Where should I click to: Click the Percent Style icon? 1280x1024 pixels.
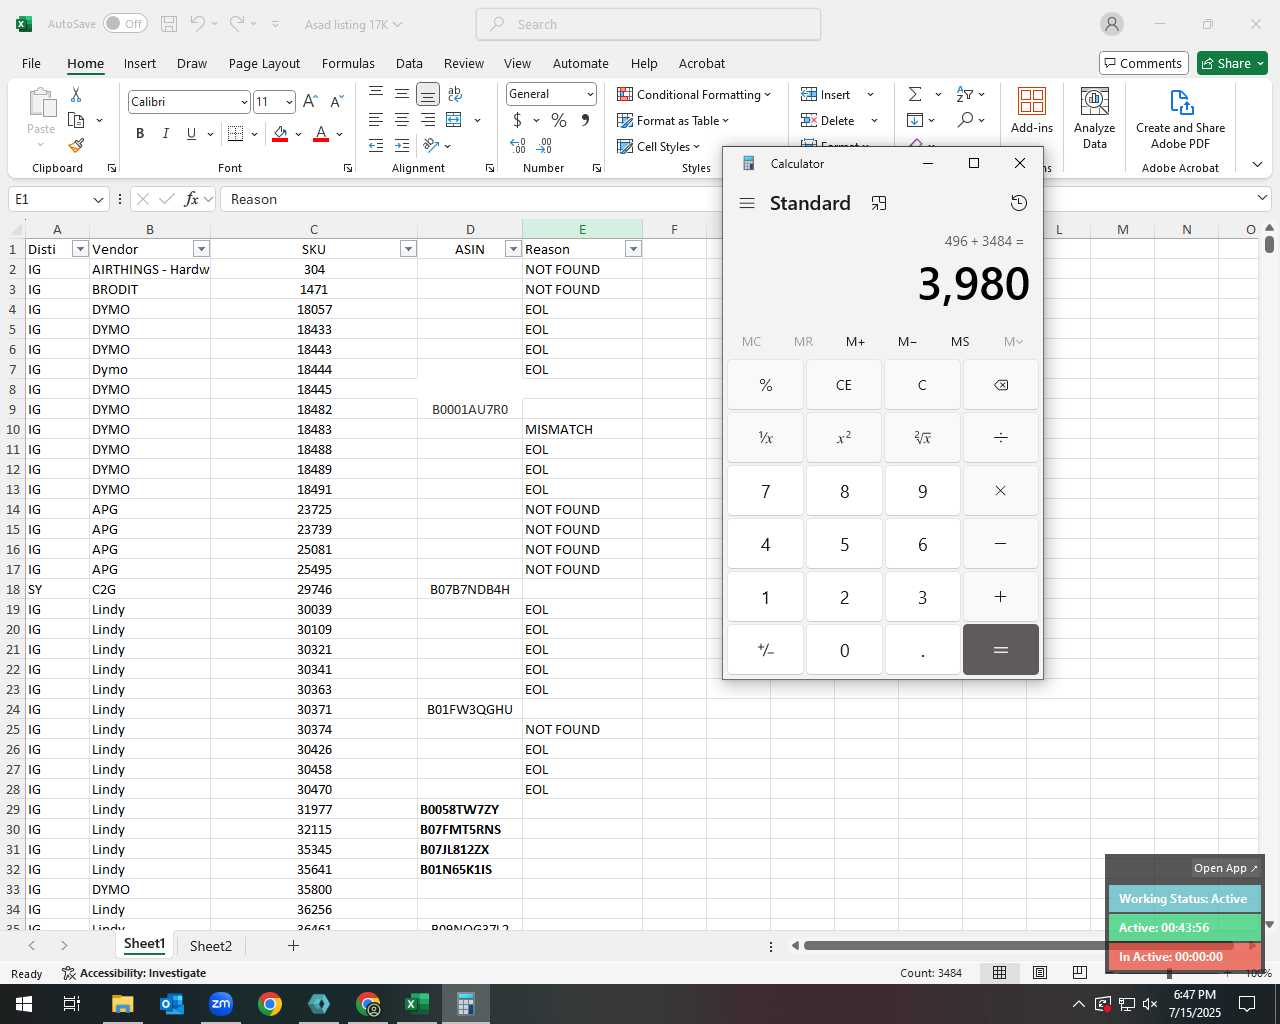click(559, 120)
